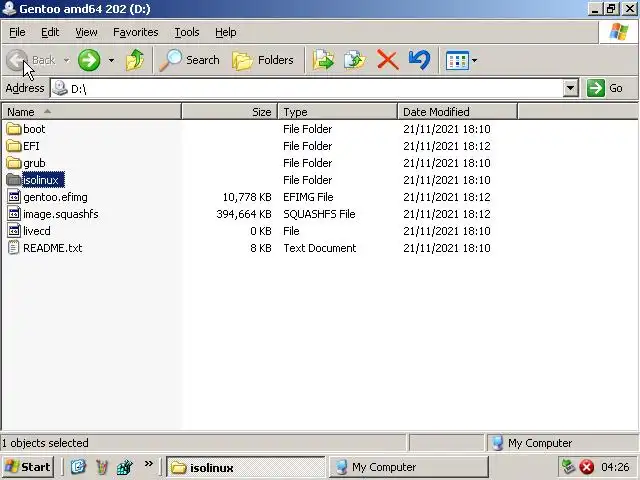Select the gentoo.efimg file icon
The image size is (640, 480).
pyautogui.click(x=14, y=197)
